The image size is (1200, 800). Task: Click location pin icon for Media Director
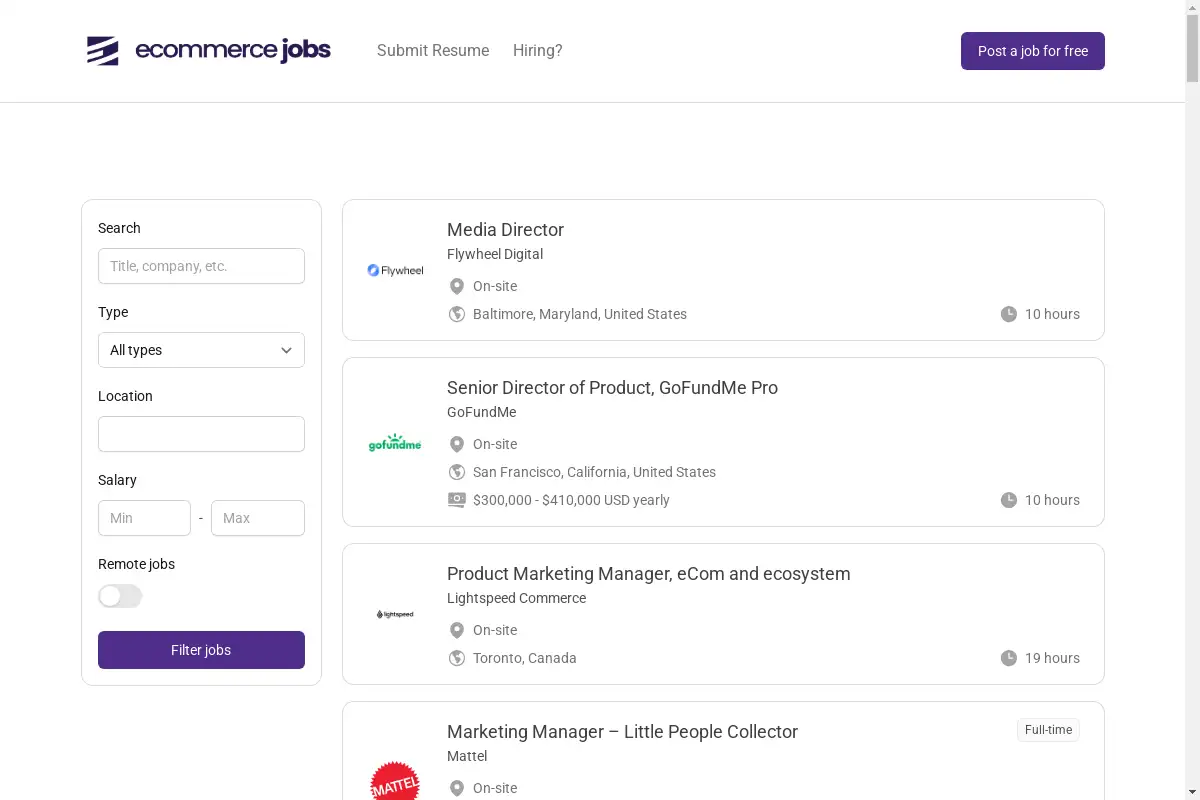[x=457, y=286]
